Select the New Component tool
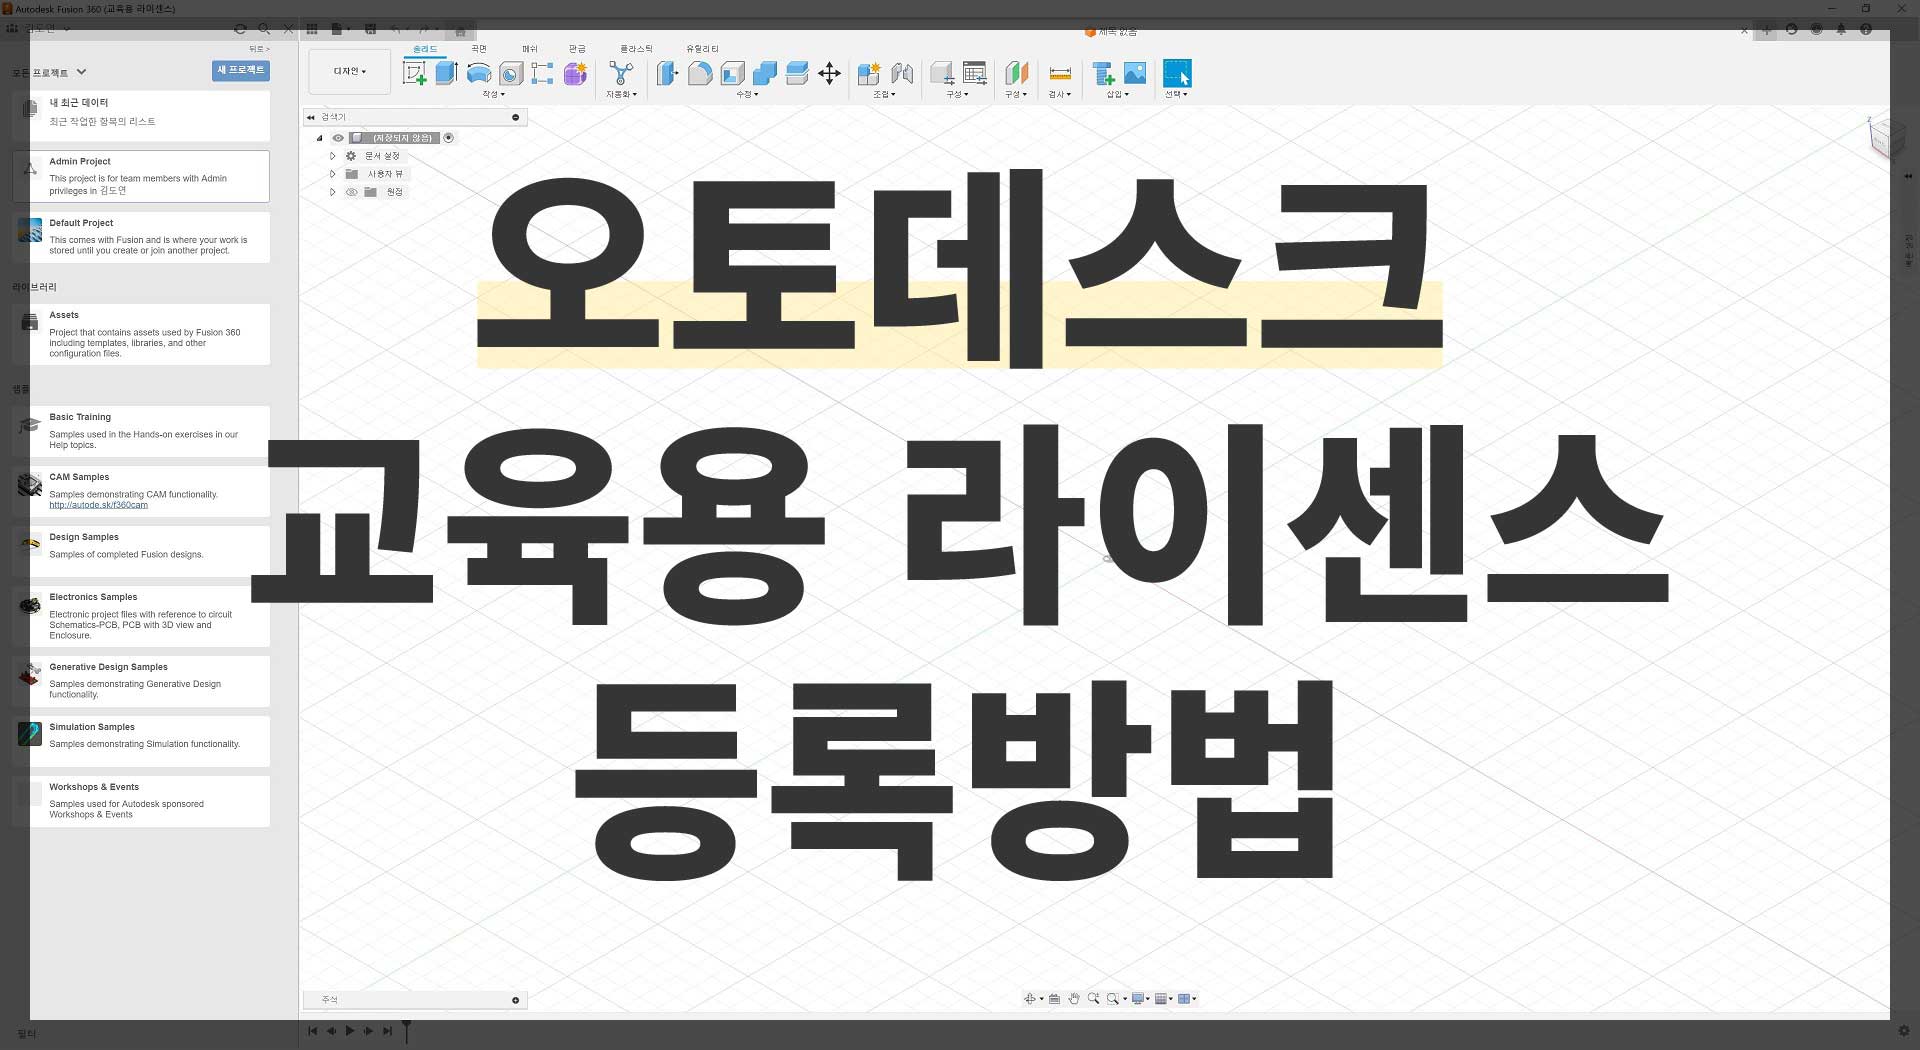This screenshot has width=1920, height=1050. (x=869, y=73)
